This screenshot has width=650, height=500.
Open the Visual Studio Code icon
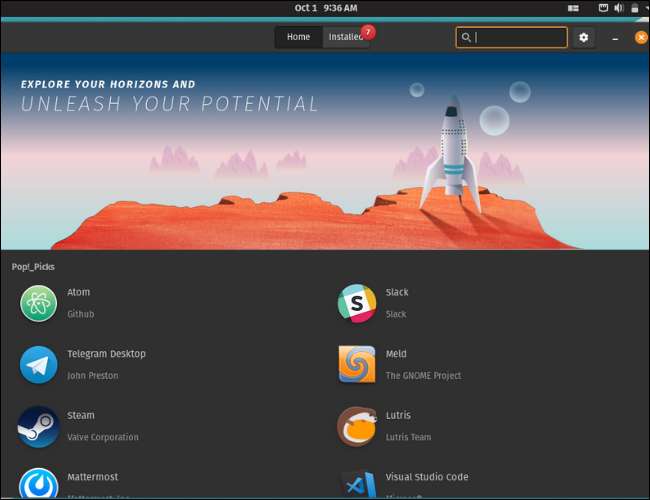[359, 483]
